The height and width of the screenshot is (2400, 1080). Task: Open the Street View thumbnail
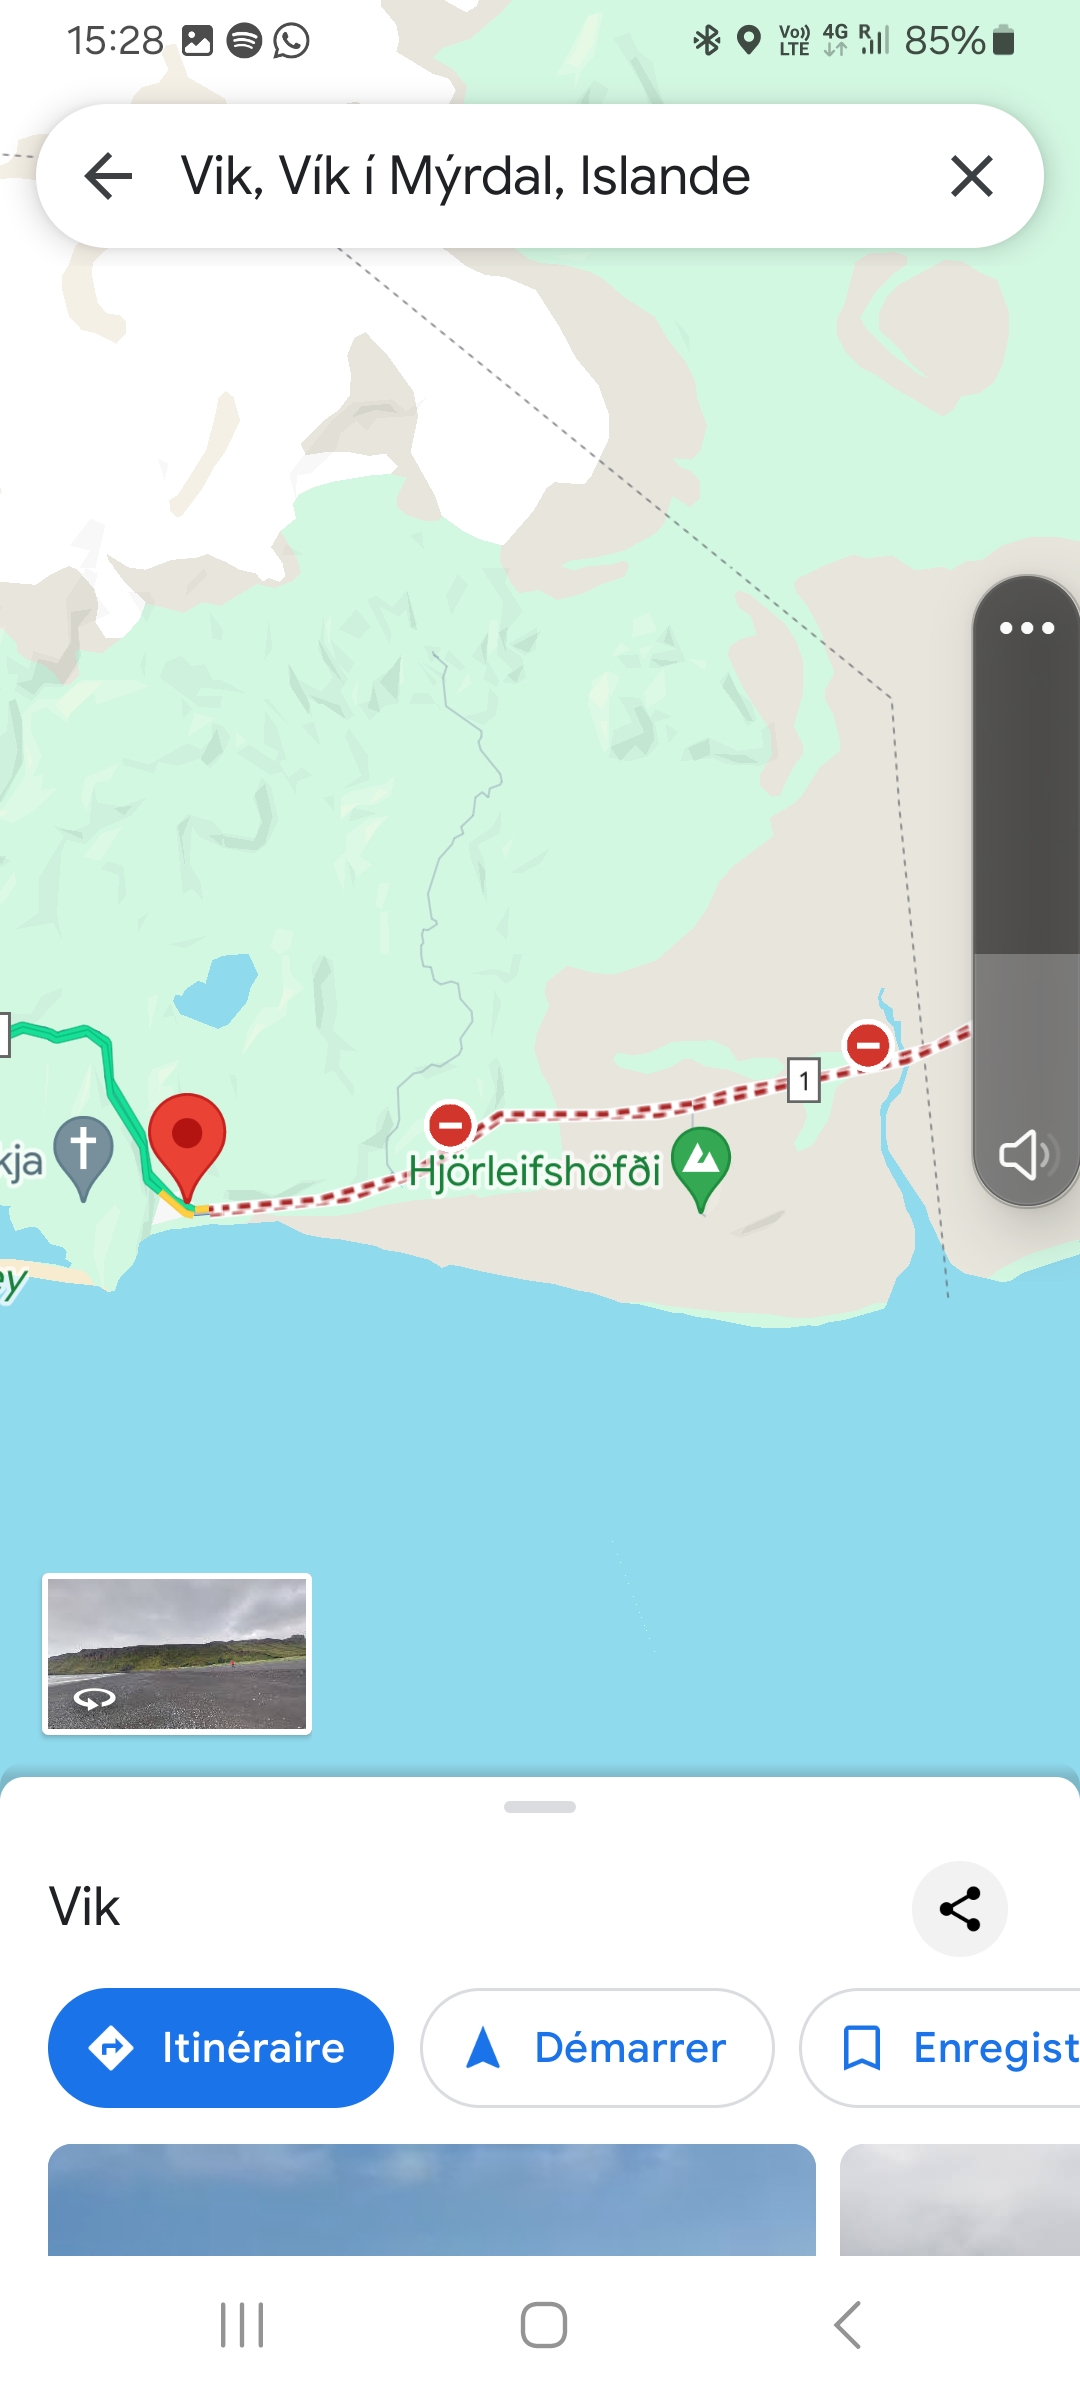point(177,1653)
